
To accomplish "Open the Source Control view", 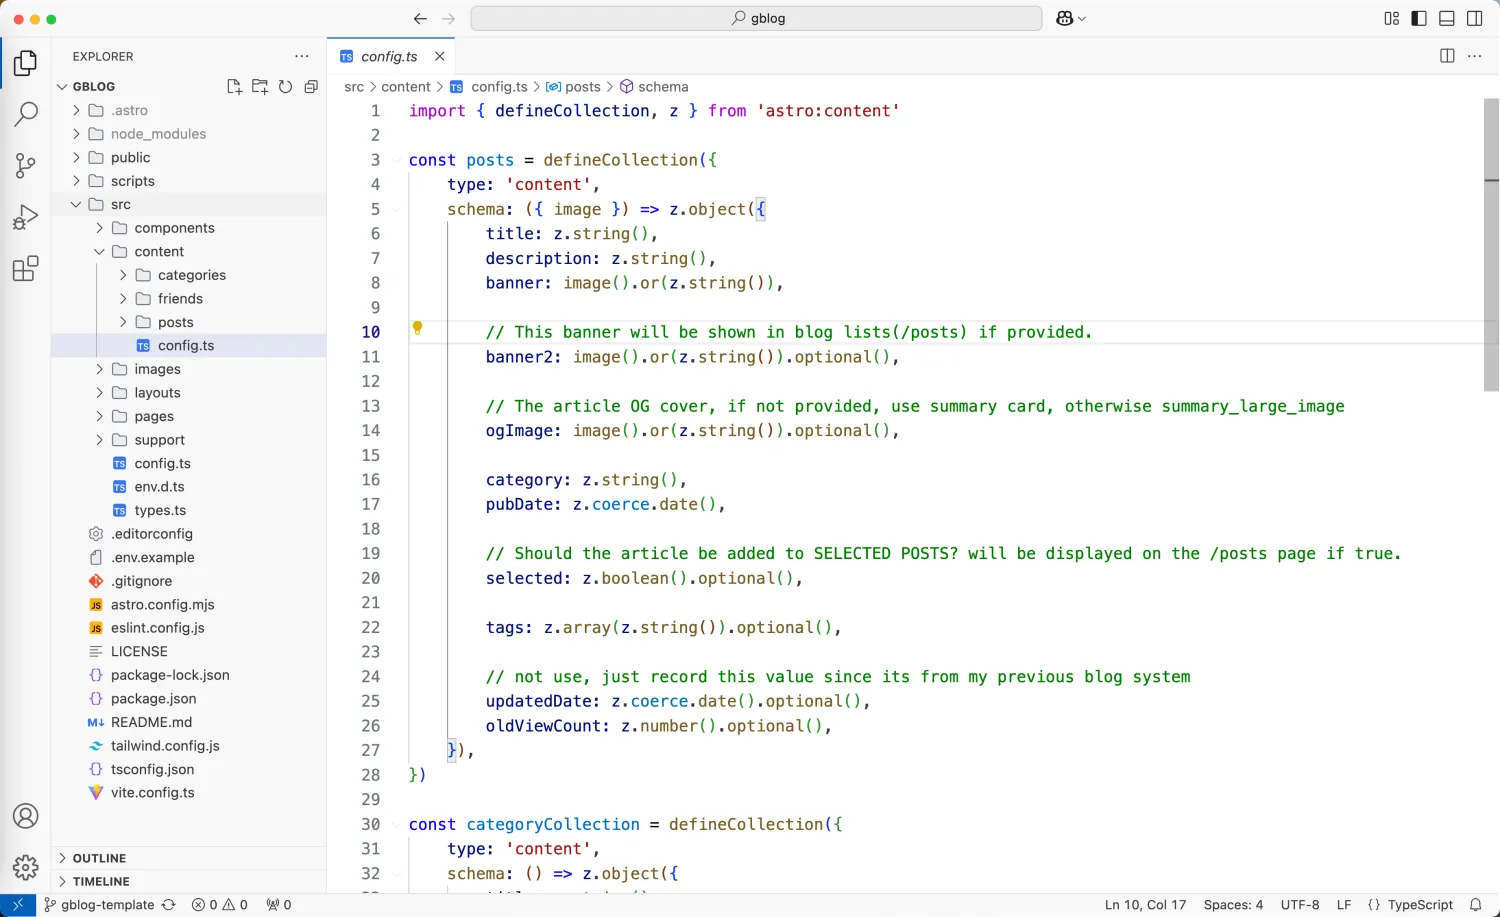I will click(x=26, y=165).
